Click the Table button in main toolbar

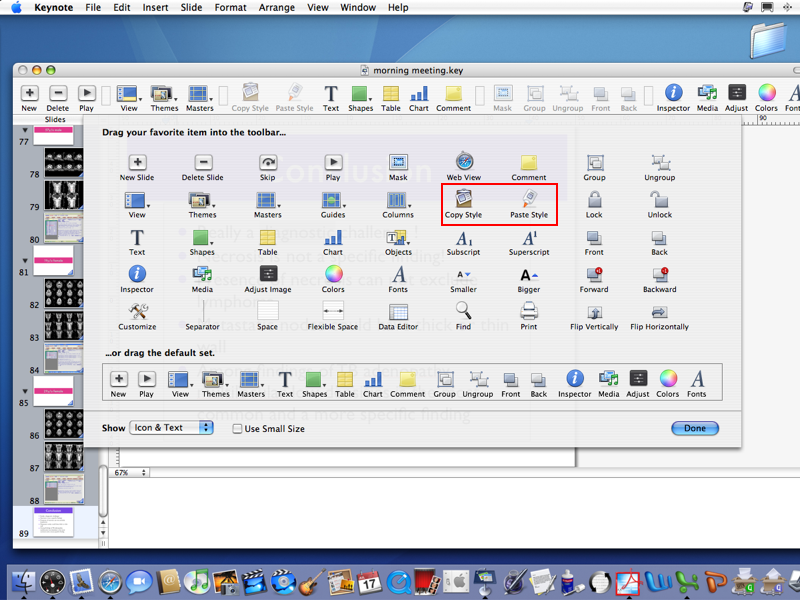click(391, 98)
